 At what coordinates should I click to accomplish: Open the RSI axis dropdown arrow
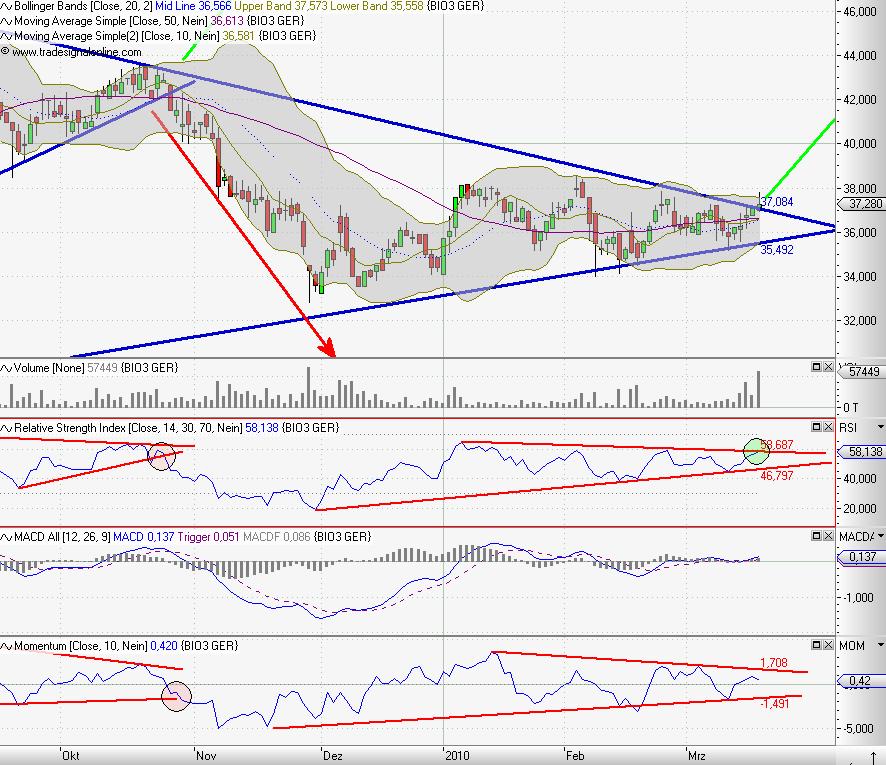[x=879, y=428]
